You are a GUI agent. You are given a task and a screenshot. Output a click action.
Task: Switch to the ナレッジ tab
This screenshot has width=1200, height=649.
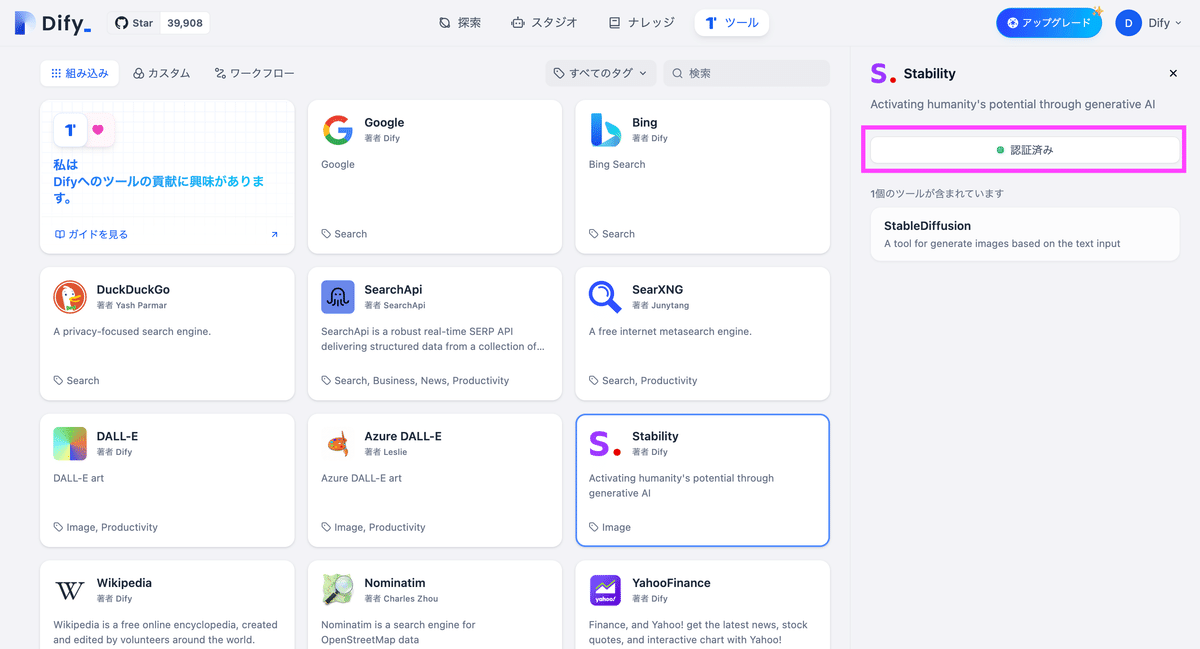pyautogui.click(x=641, y=22)
